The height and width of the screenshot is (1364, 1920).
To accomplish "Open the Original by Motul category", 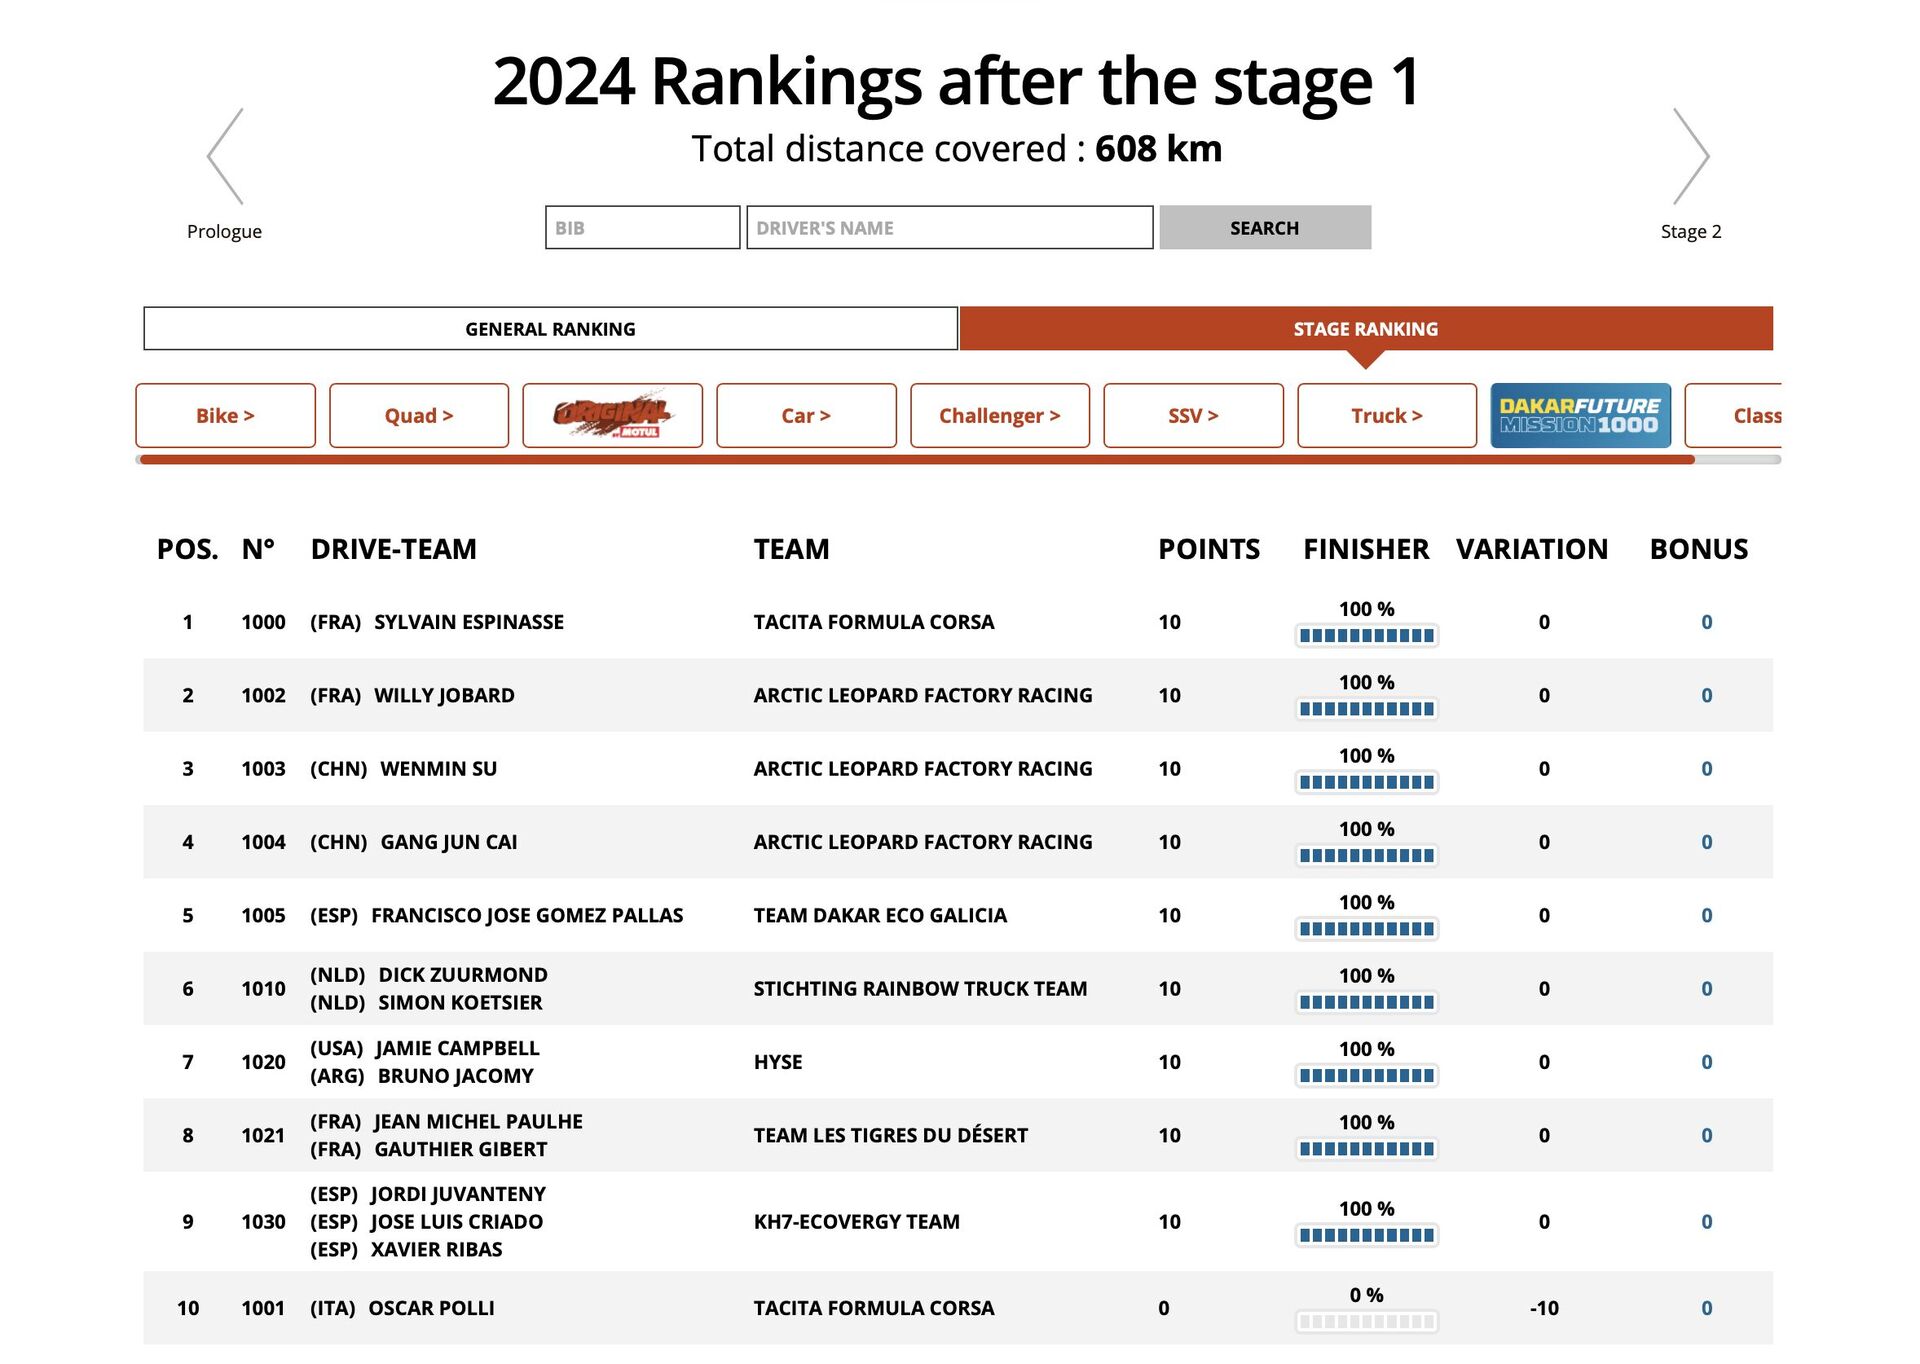I will click(612, 415).
